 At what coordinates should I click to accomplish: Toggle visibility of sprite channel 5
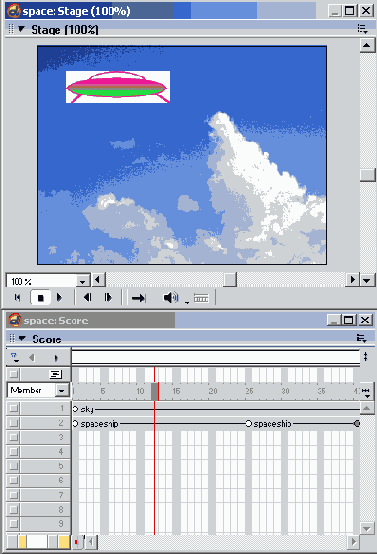coord(13,466)
